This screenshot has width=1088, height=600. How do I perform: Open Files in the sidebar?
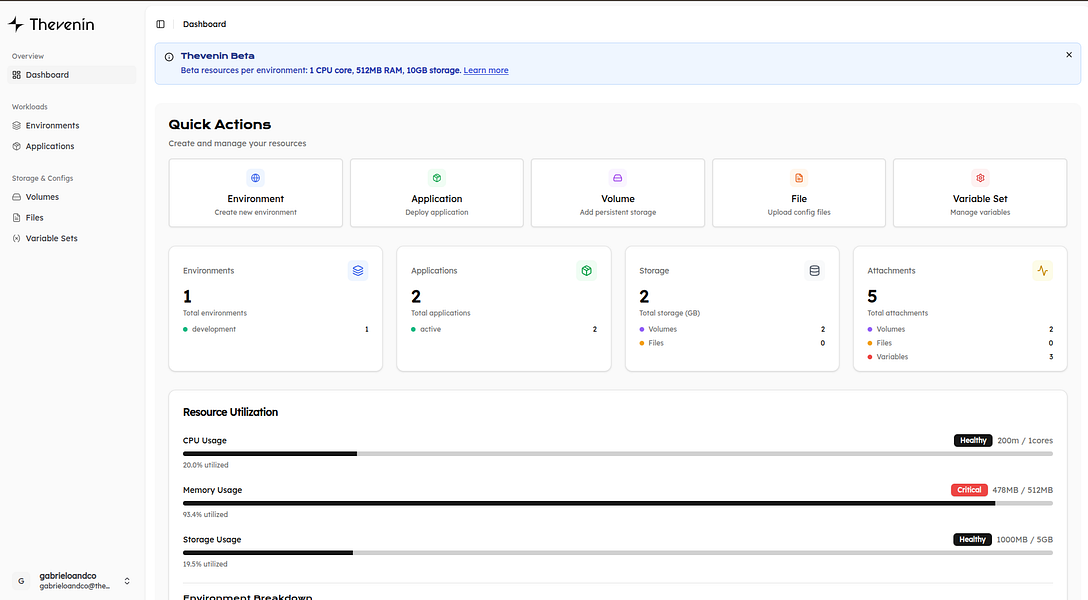click(x=71, y=218)
